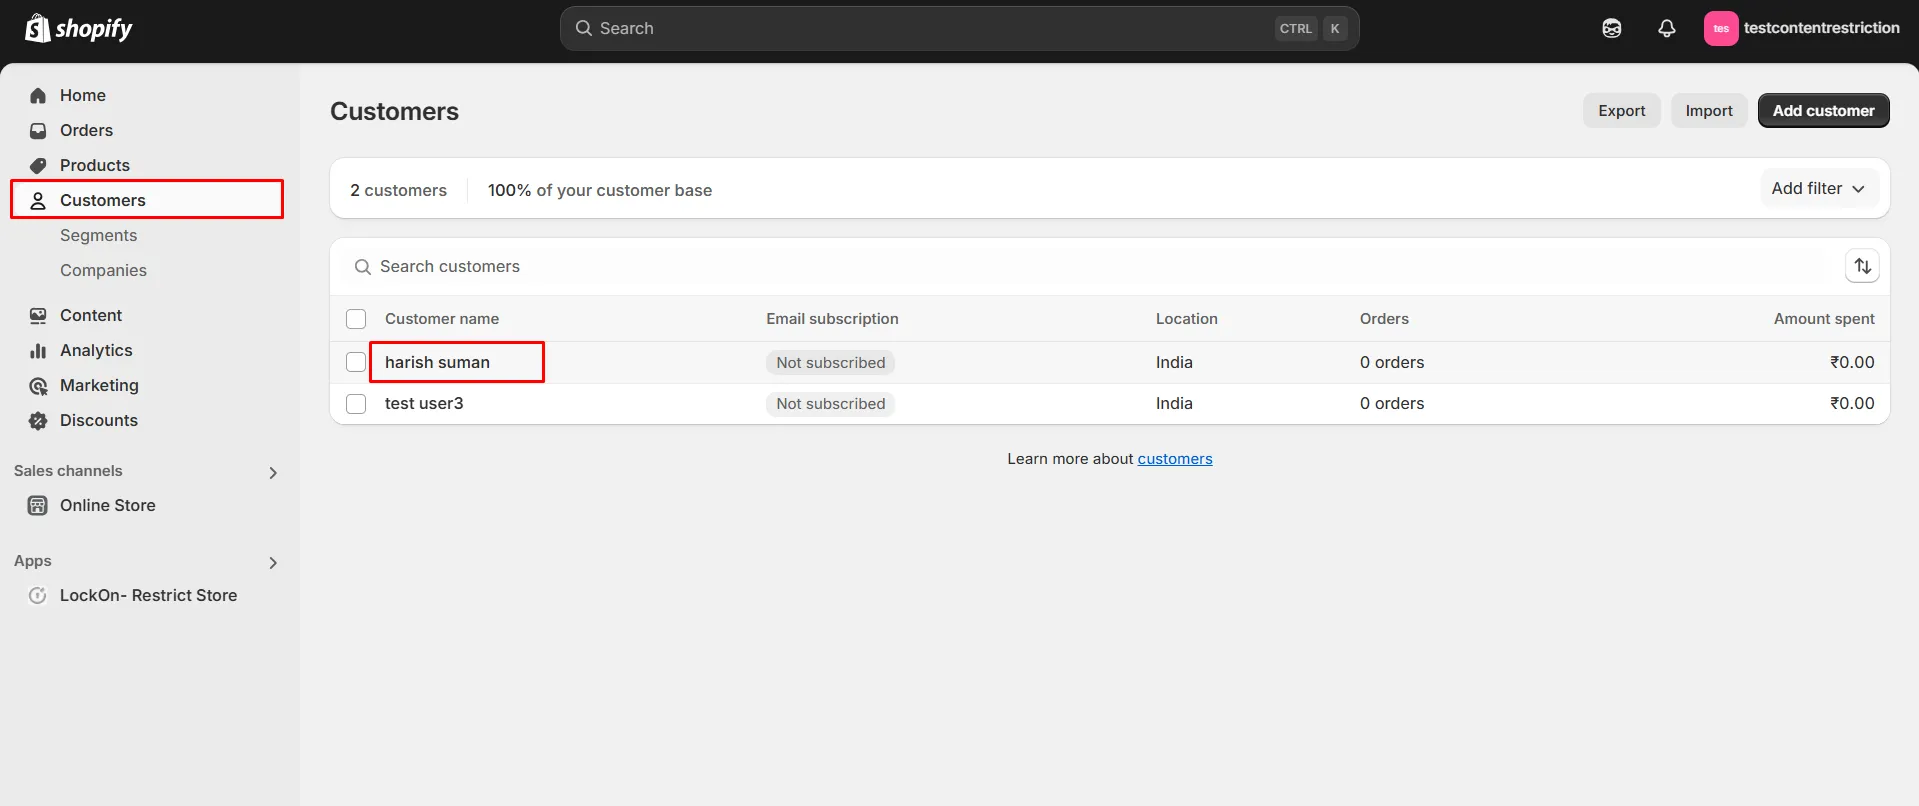Click the sort customers arrows icon
This screenshot has height=806, width=1919.
1862,266
